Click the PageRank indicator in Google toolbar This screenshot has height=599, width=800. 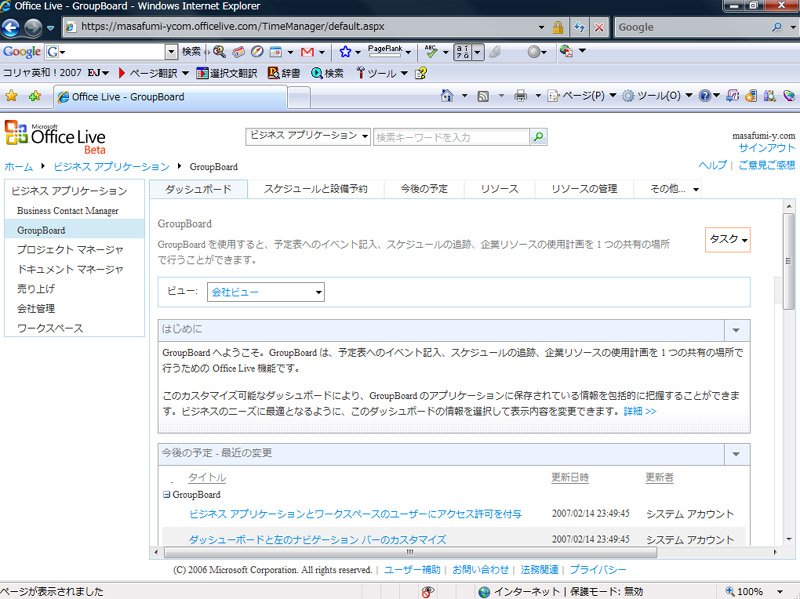tap(386, 51)
